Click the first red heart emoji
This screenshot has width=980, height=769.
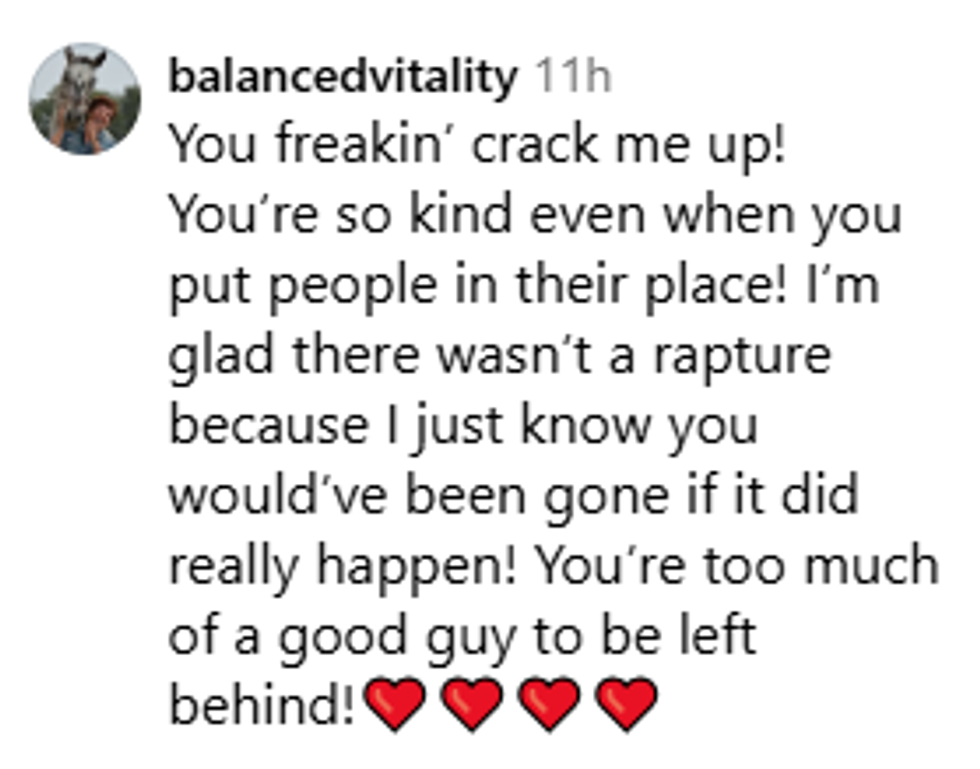coord(394,704)
